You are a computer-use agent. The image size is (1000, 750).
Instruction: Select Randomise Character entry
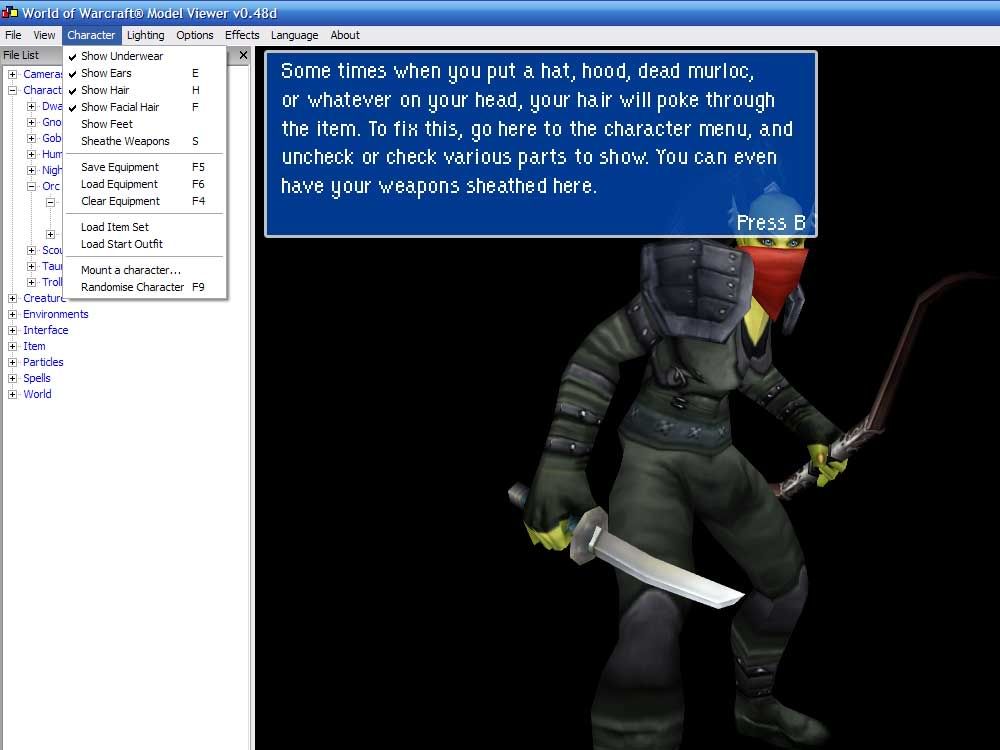coord(144,287)
